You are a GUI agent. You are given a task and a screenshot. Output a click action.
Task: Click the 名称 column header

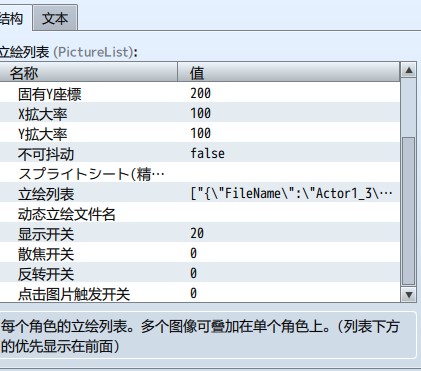(x=88, y=72)
